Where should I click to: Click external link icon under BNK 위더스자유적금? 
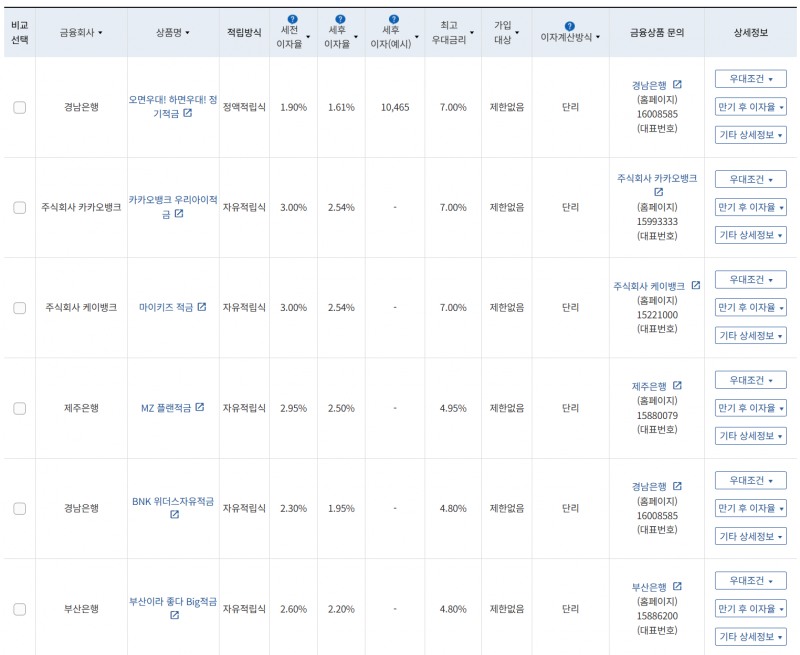click(x=174, y=514)
